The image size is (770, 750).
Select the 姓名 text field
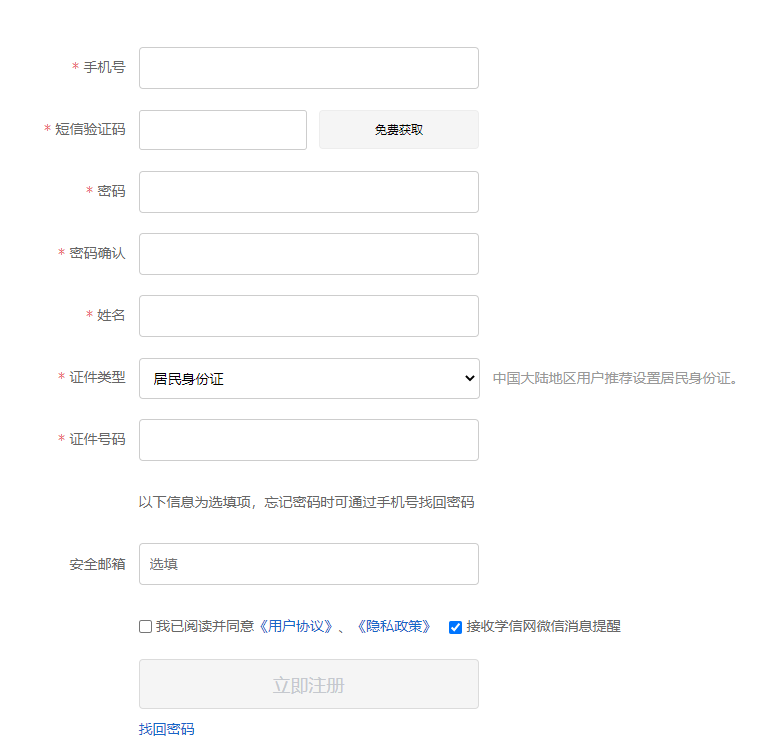coord(309,316)
